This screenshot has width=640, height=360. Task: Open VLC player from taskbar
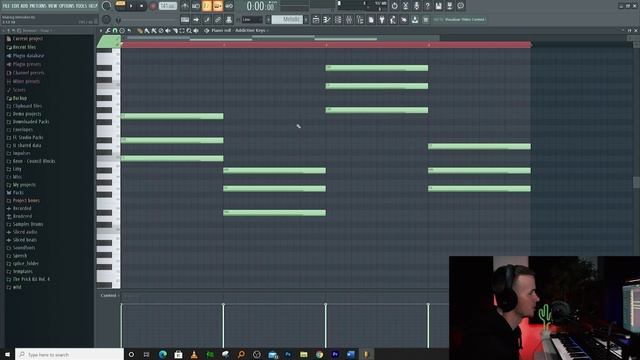tap(194, 354)
